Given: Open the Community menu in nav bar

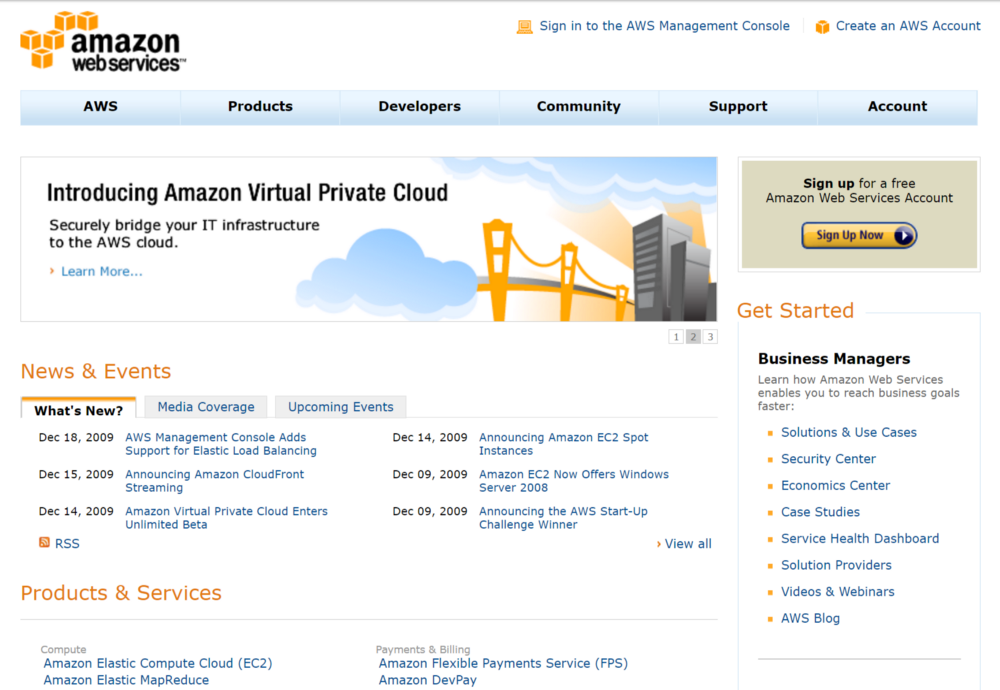Looking at the screenshot, I should click(578, 106).
